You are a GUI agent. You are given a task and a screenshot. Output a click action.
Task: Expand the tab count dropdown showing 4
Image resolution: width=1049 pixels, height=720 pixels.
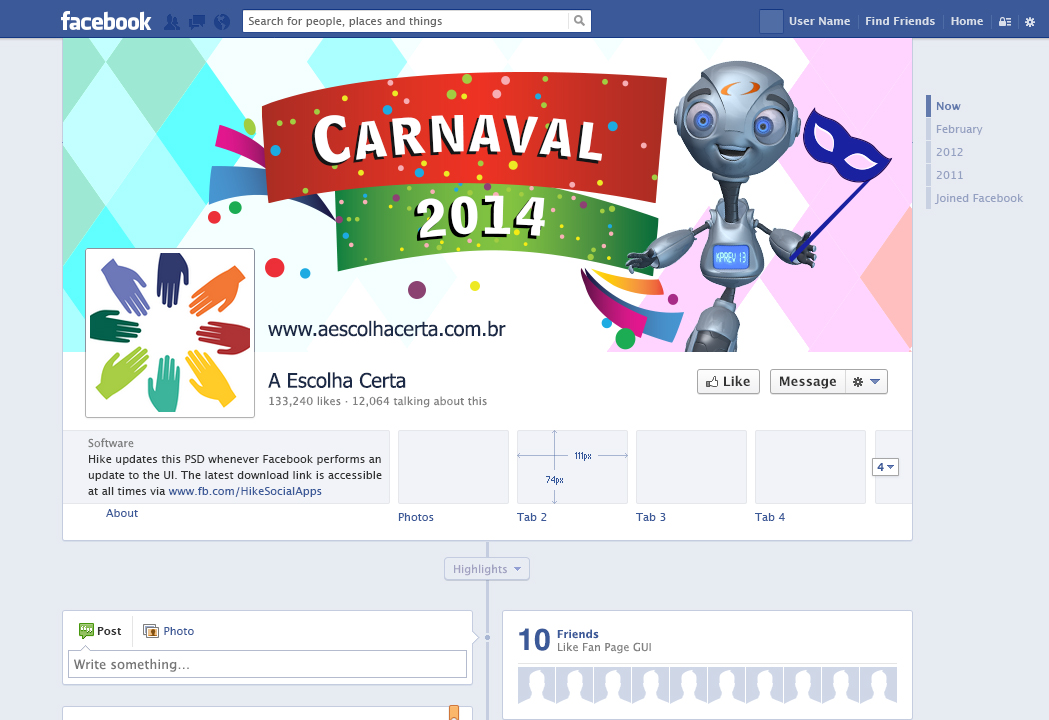(x=885, y=467)
